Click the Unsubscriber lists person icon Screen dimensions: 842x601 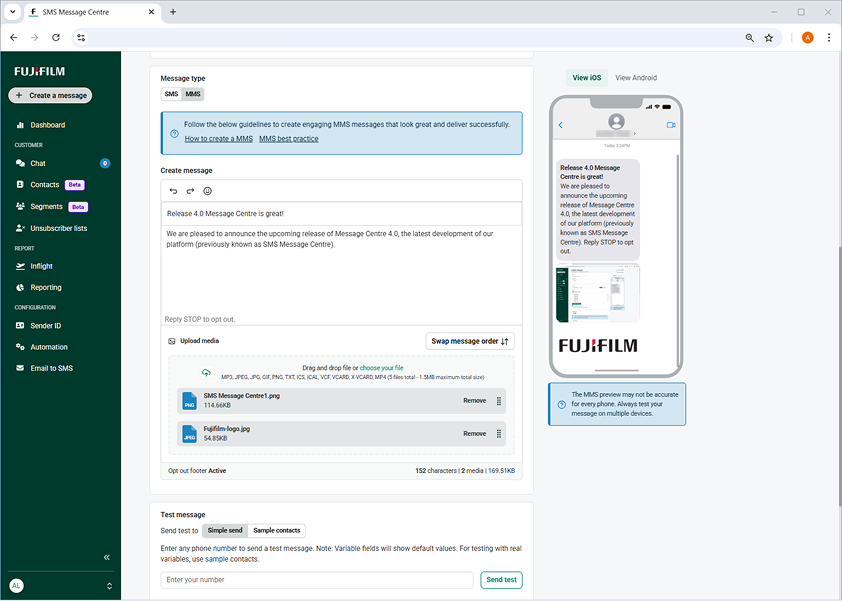click(x=20, y=228)
